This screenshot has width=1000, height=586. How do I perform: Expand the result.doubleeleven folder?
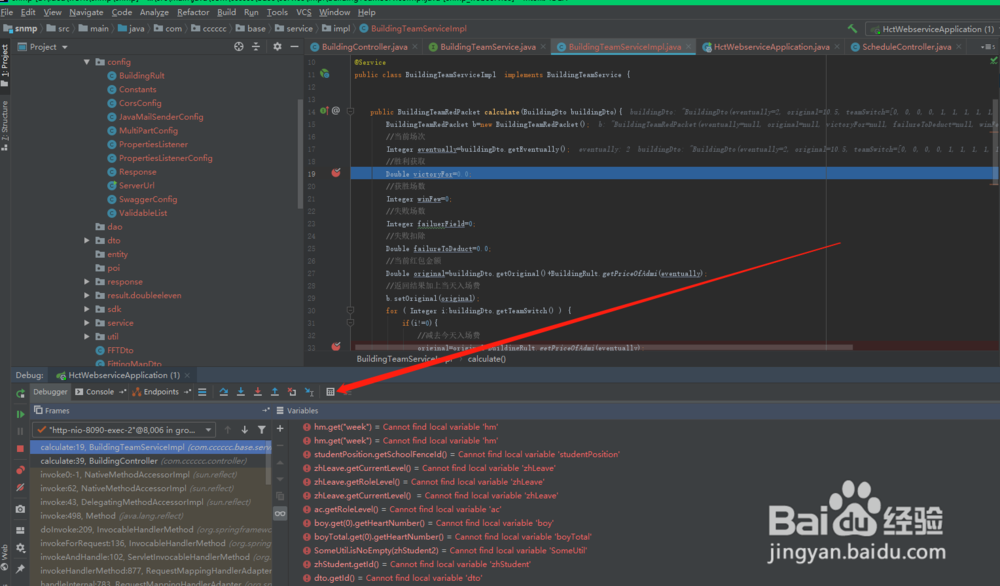coord(87,295)
